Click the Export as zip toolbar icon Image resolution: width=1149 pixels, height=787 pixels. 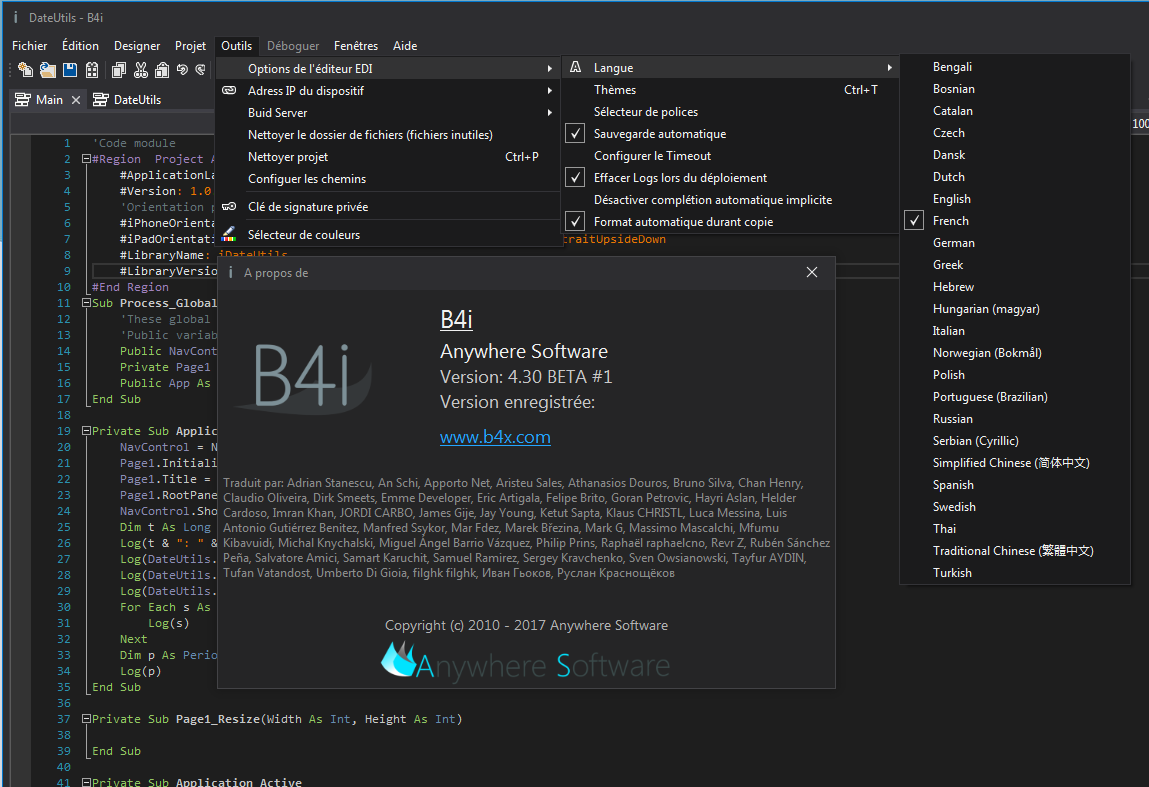point(92,70)
